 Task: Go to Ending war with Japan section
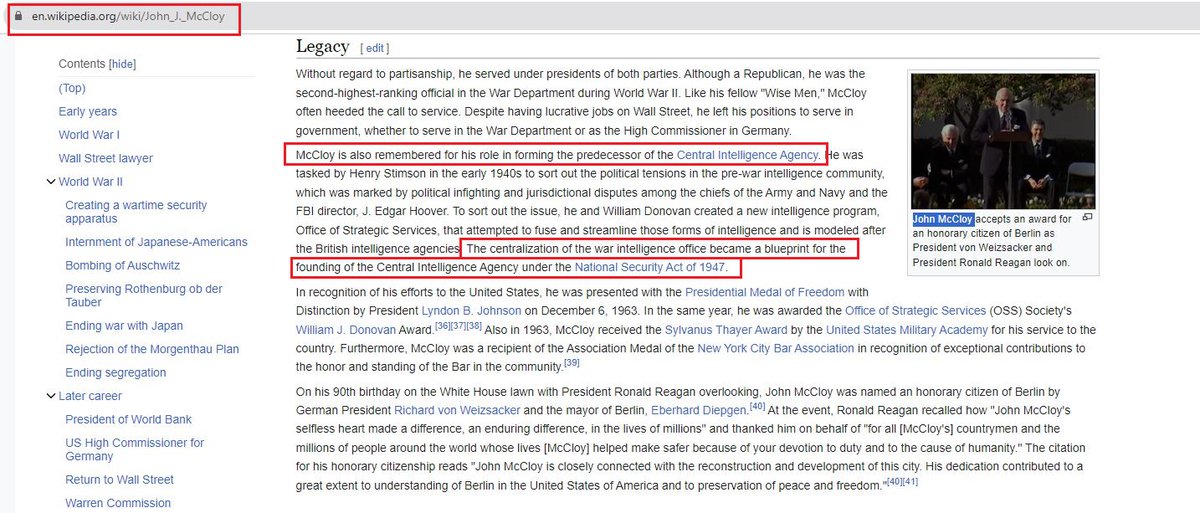click(124, 326)
